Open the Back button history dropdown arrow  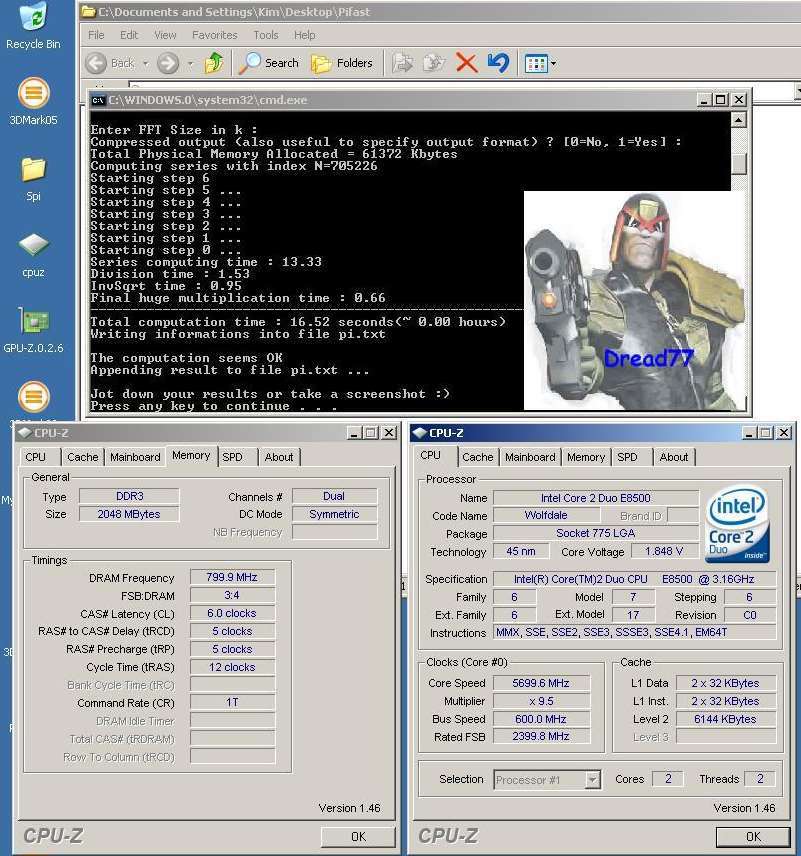coord(145,64)
